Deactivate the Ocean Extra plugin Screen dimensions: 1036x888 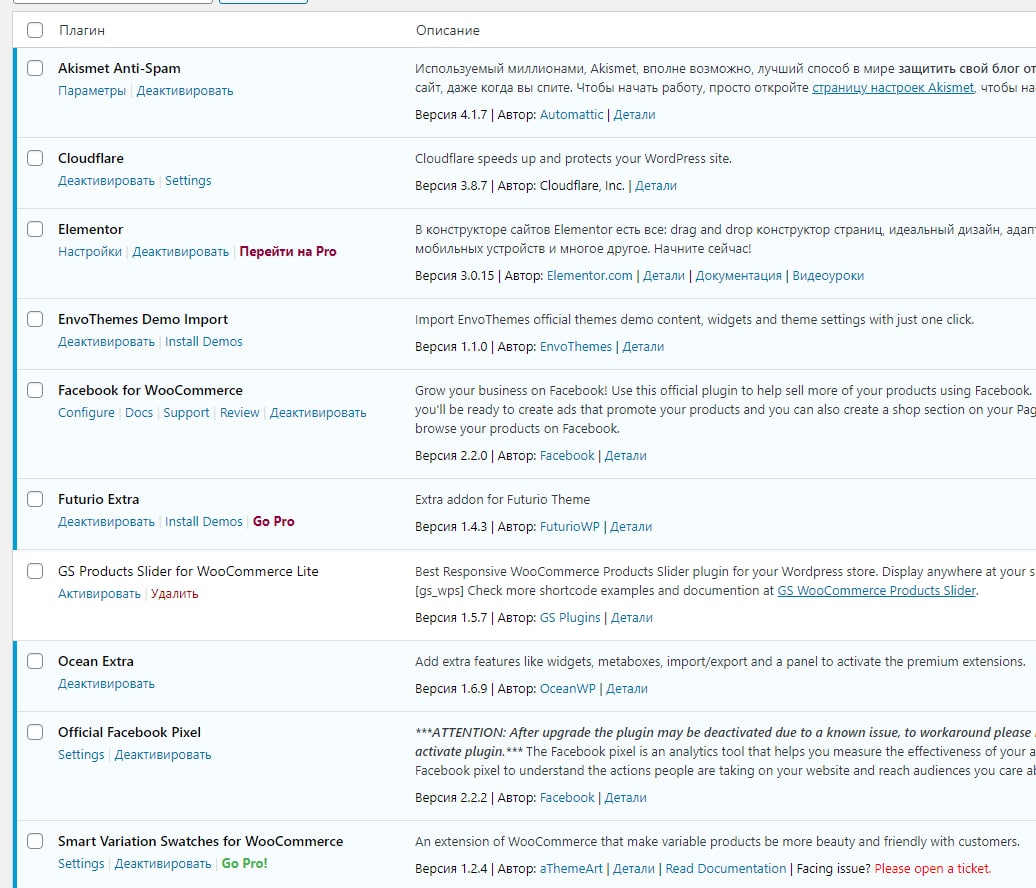(106, 683)
